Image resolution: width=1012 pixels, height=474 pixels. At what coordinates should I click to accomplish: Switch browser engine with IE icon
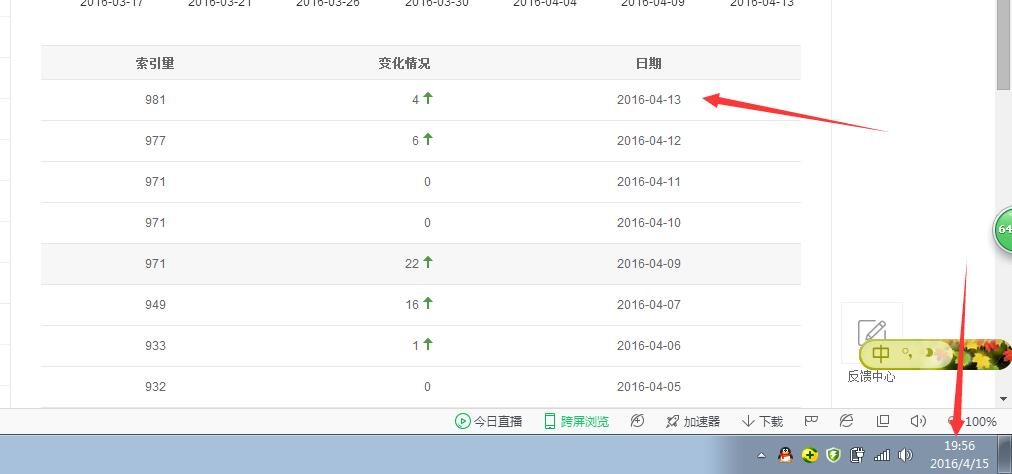pyautogui.click(x=847, y=422)
